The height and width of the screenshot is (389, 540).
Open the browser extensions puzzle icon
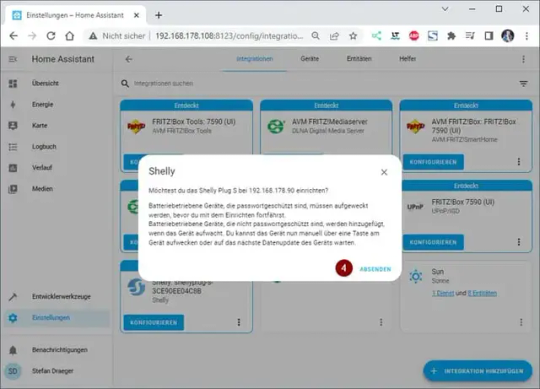pos(451,36)
